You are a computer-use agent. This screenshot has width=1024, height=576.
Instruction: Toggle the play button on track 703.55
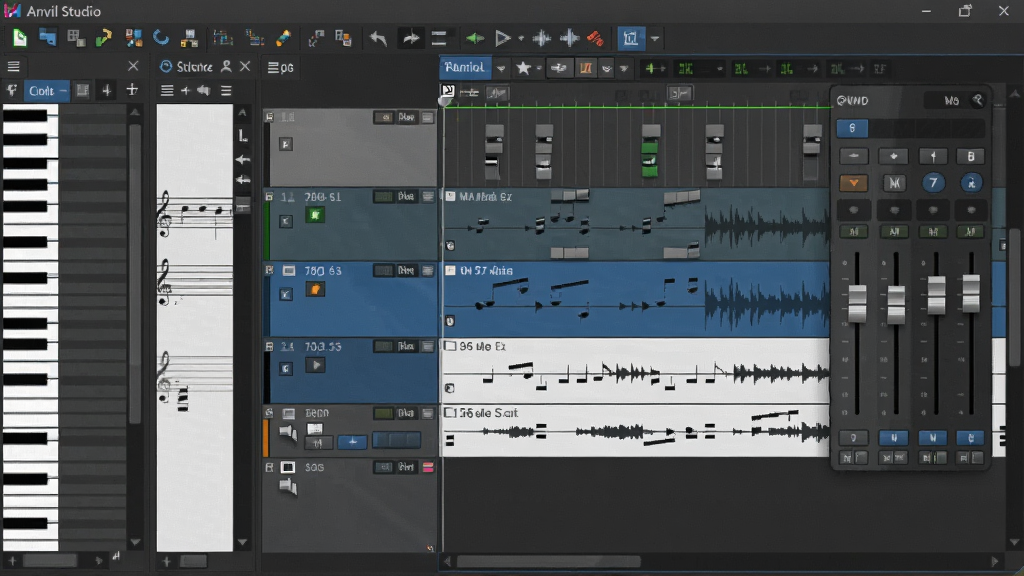point(315,365)
